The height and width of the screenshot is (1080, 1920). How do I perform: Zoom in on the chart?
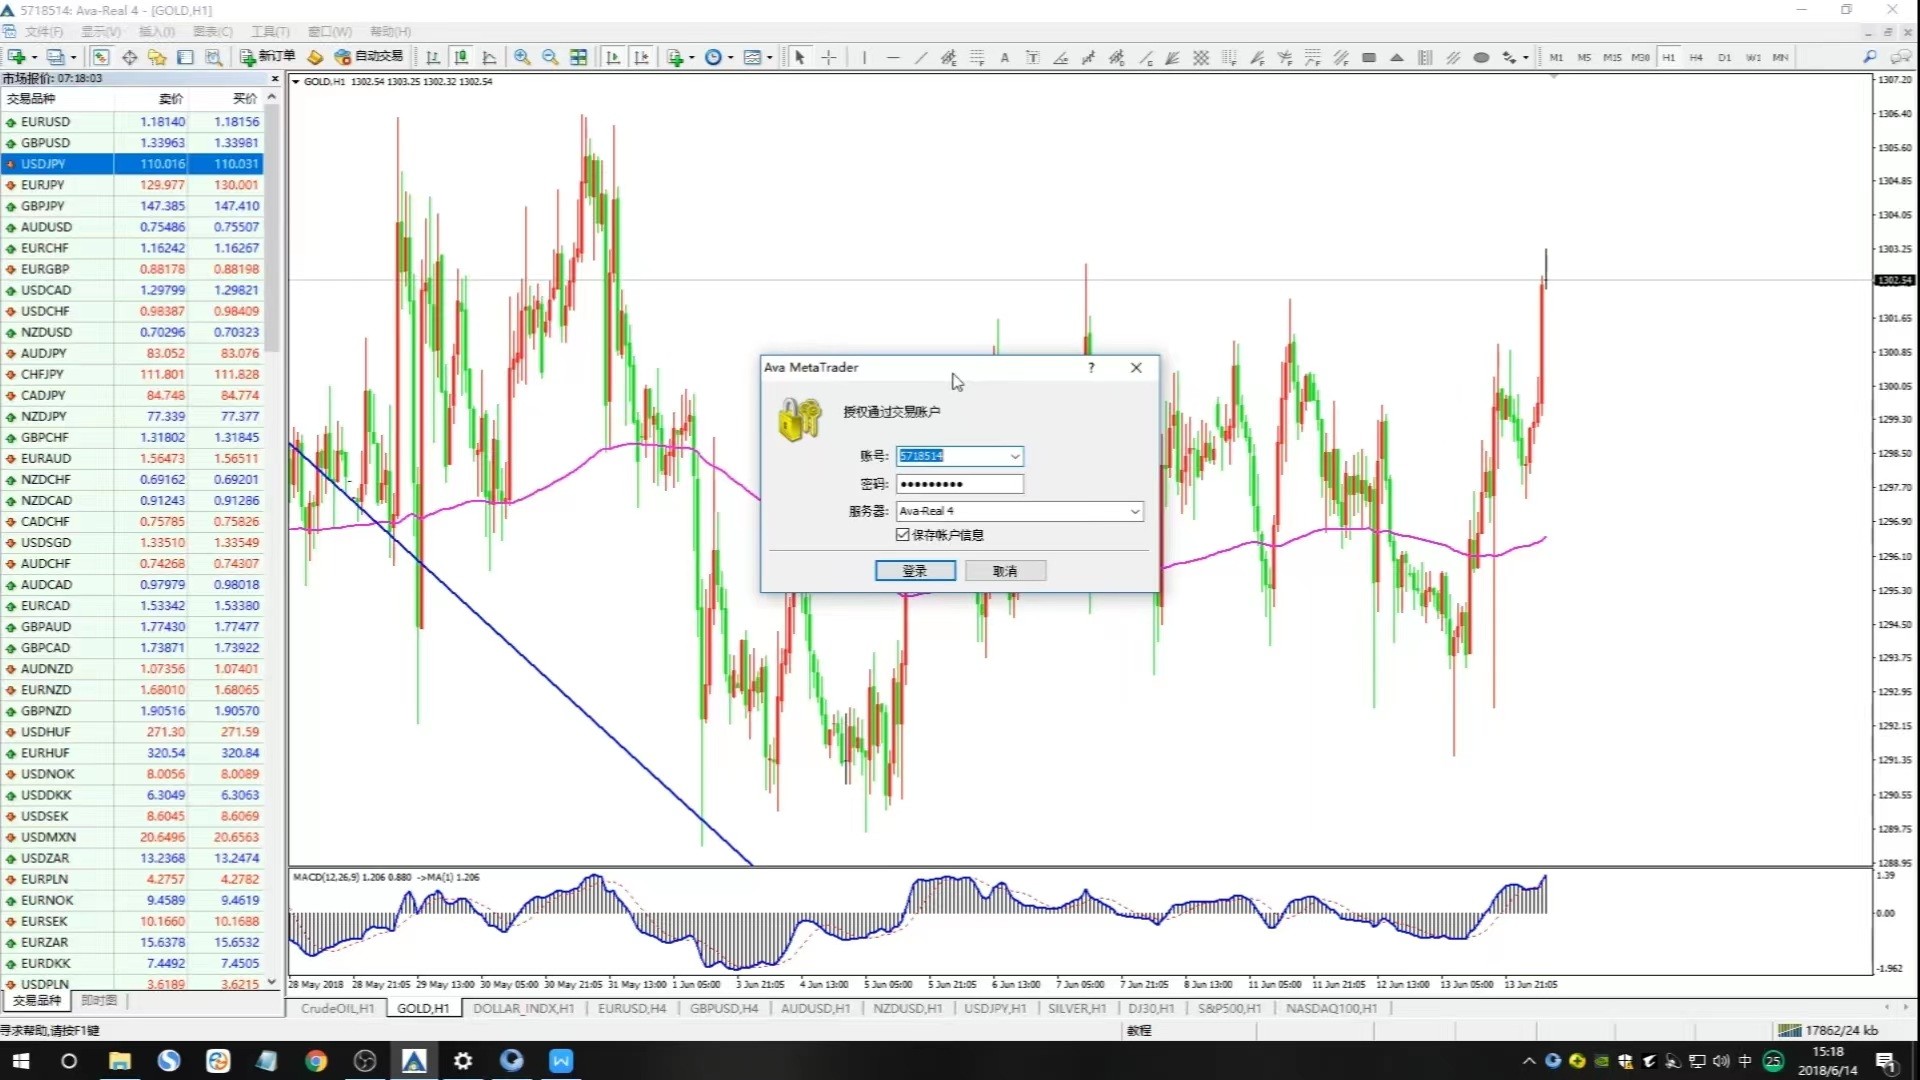point(522,57)
